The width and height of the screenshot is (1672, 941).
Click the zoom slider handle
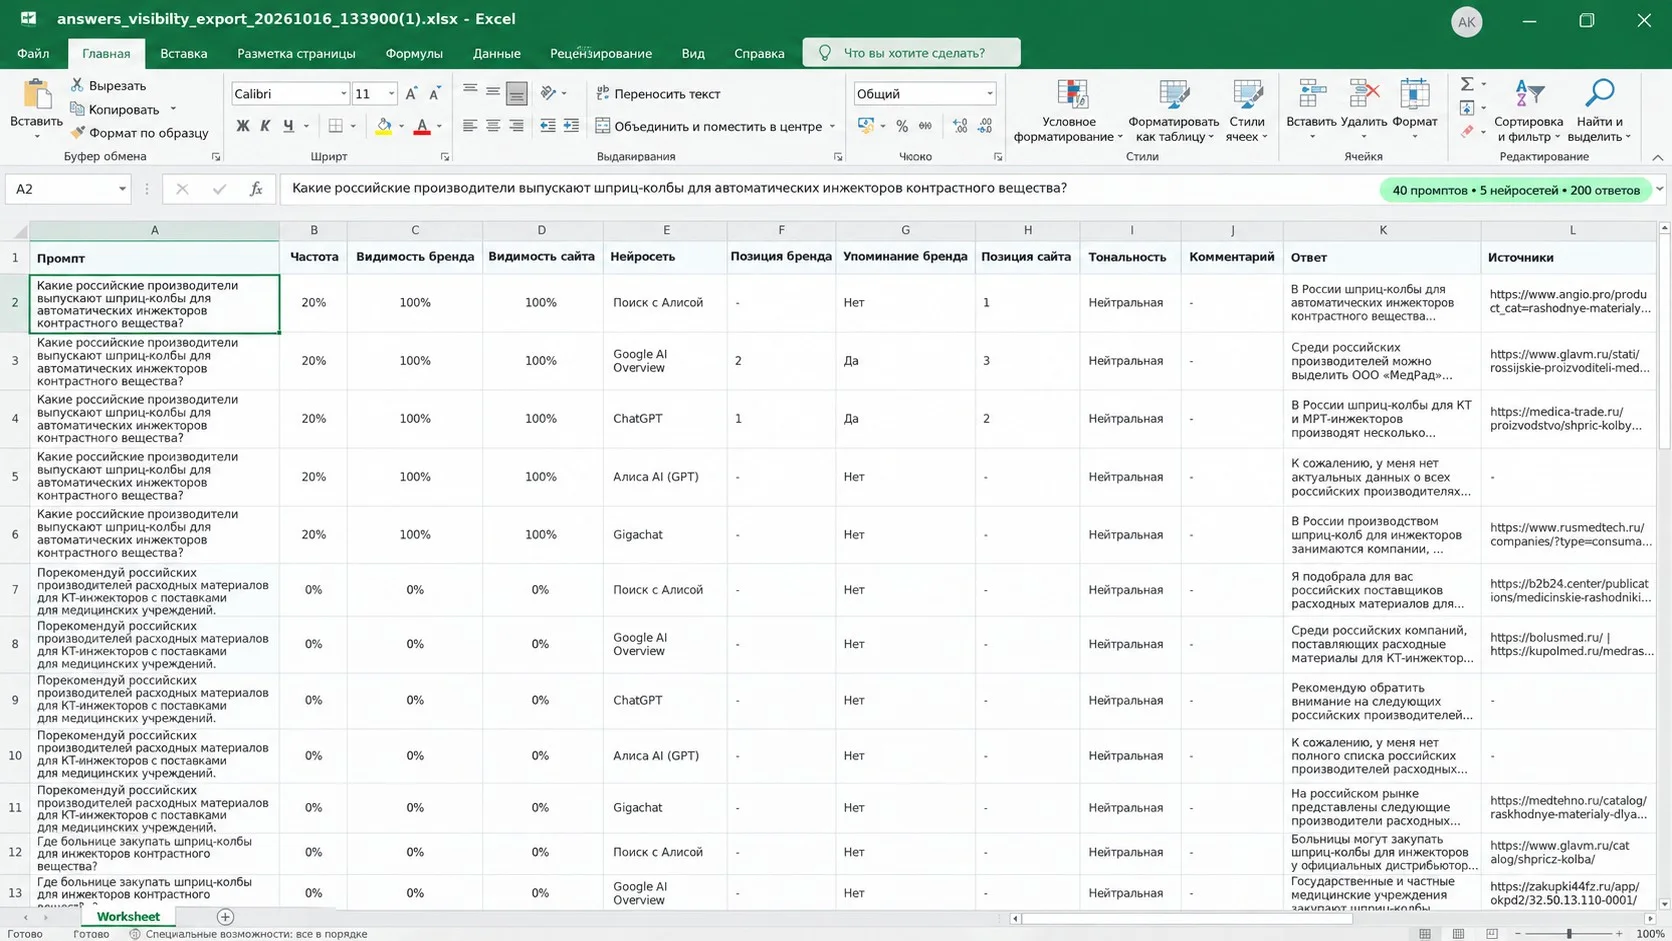(1569, 933)
